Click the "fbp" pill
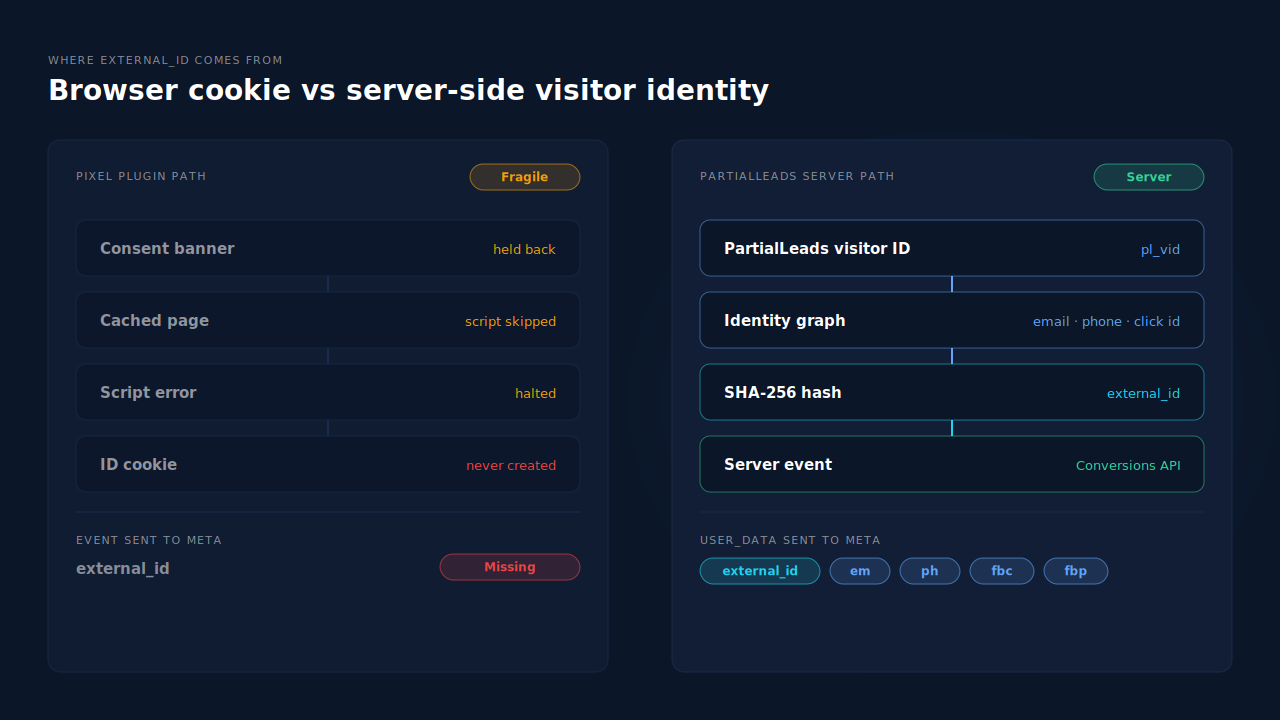This screenshot has width=1280, height=720. coord(1076,571)
